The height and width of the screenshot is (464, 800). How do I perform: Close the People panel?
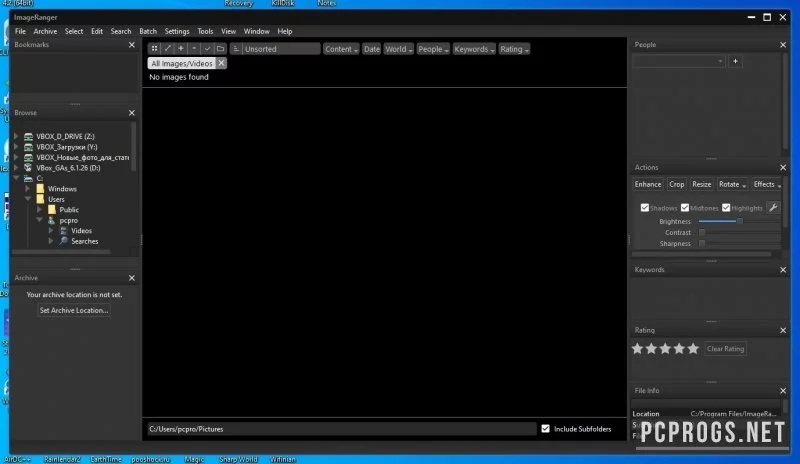pos(783,45)
